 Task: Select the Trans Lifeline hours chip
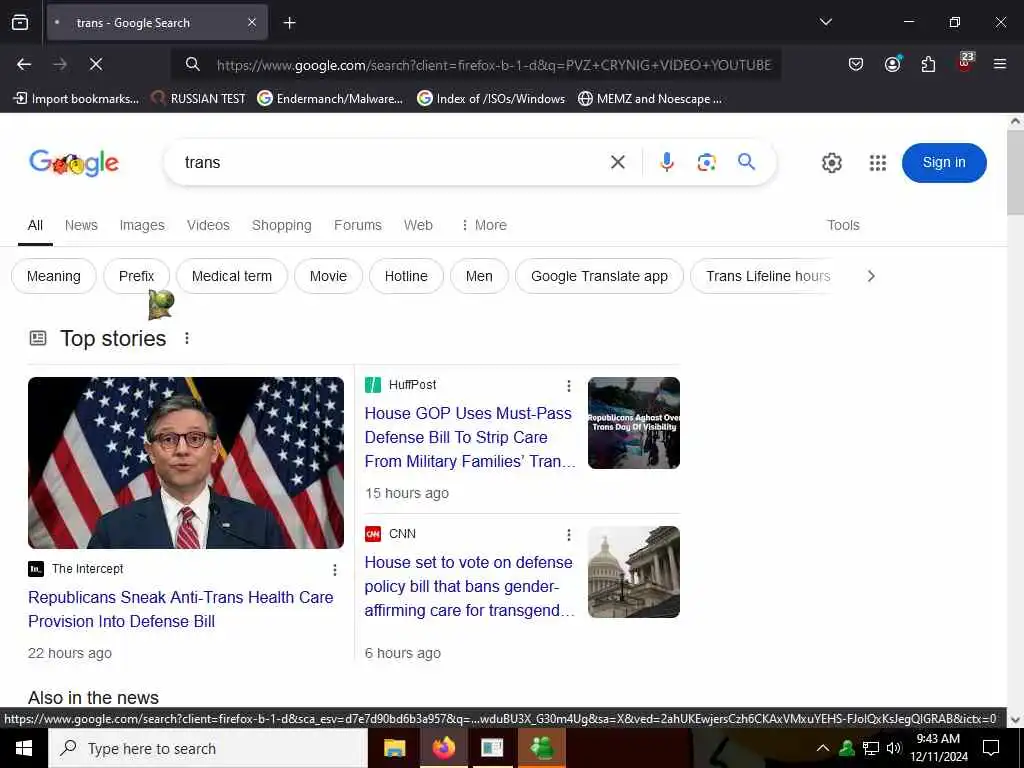tap(761, 276)
